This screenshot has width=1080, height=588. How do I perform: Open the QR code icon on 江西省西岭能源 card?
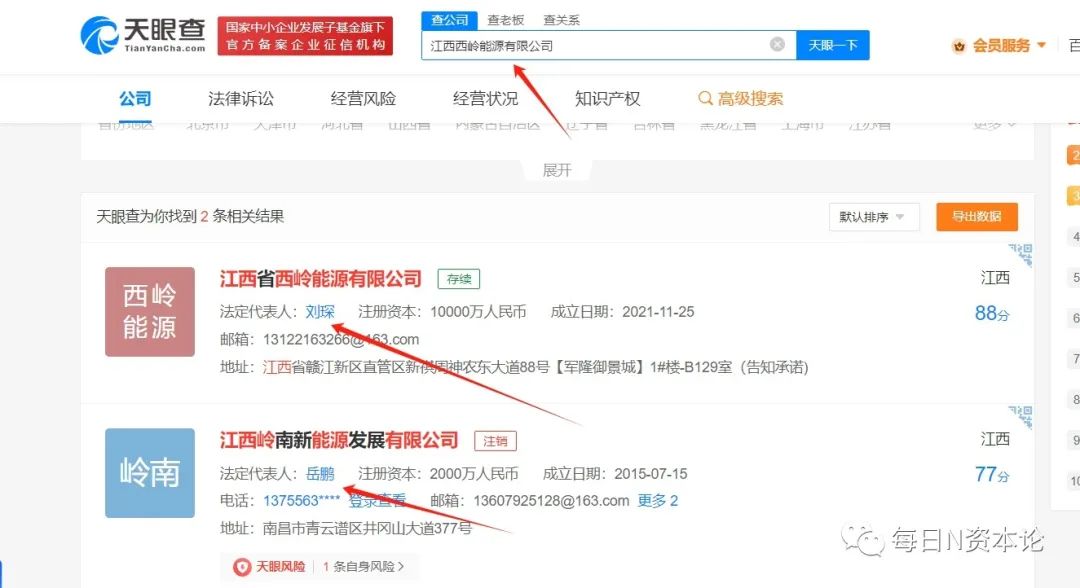[x=1021, y=254]
